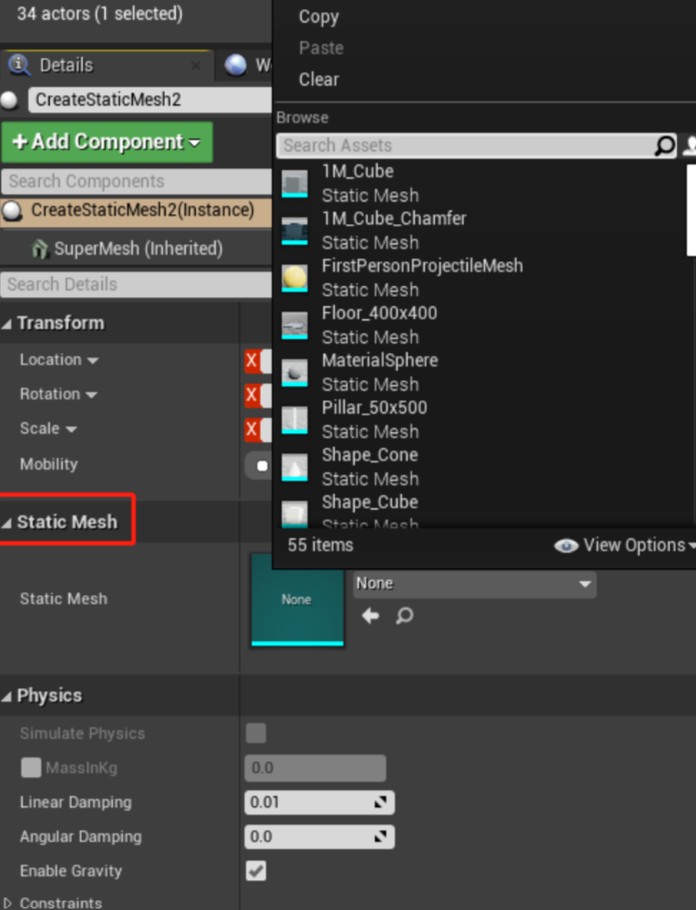Image resolution: width=696 pixels, height=910 pixels.
Task: Collapse the Static Mesh section
Action: [x=7, y=523]
